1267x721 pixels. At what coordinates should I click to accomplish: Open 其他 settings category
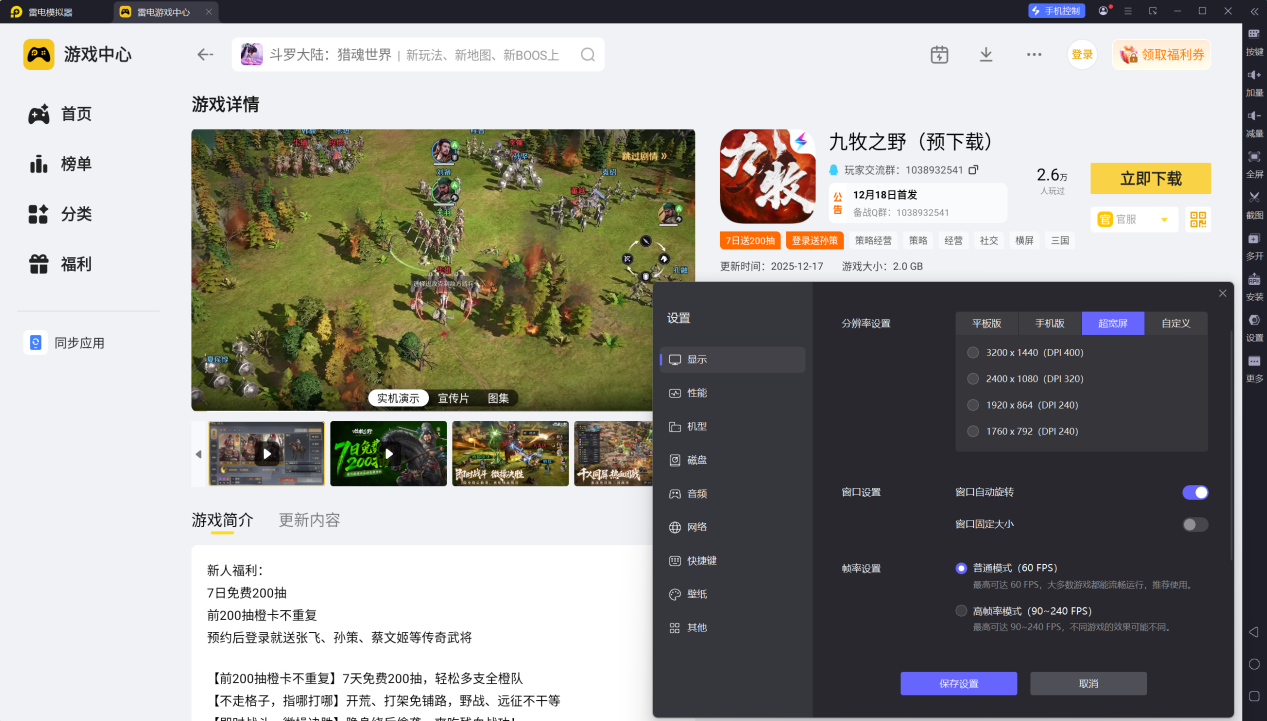(x=732, y=628)
